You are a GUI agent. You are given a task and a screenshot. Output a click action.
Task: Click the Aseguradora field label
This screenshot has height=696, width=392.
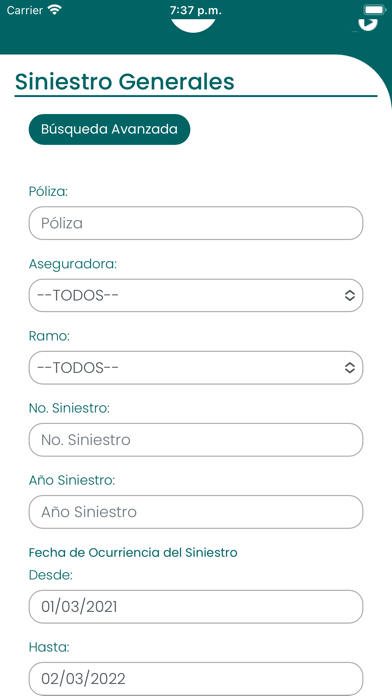click(73, 264)
